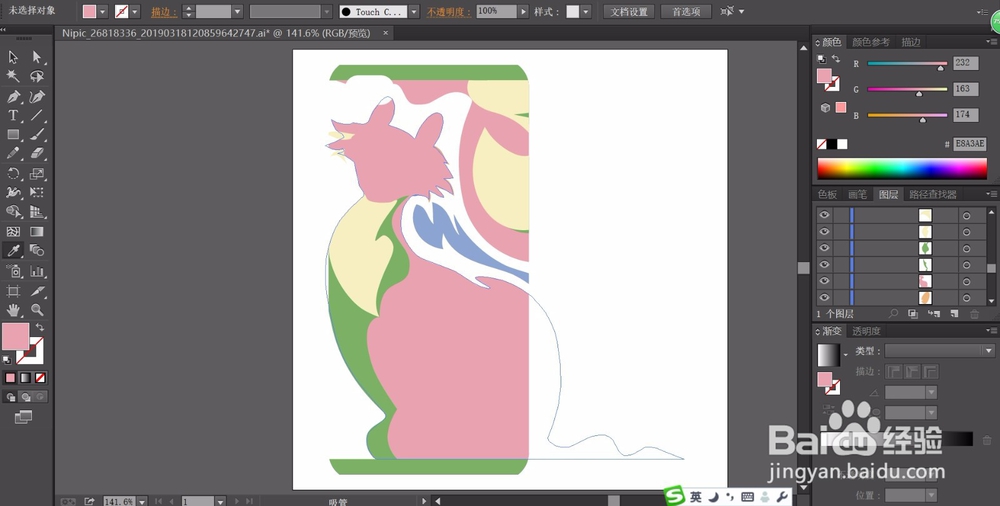The height and width of the screenshot is (506, 1000).
Task: Swap fill and stroke in toolbox
Action: pos(40,327)
